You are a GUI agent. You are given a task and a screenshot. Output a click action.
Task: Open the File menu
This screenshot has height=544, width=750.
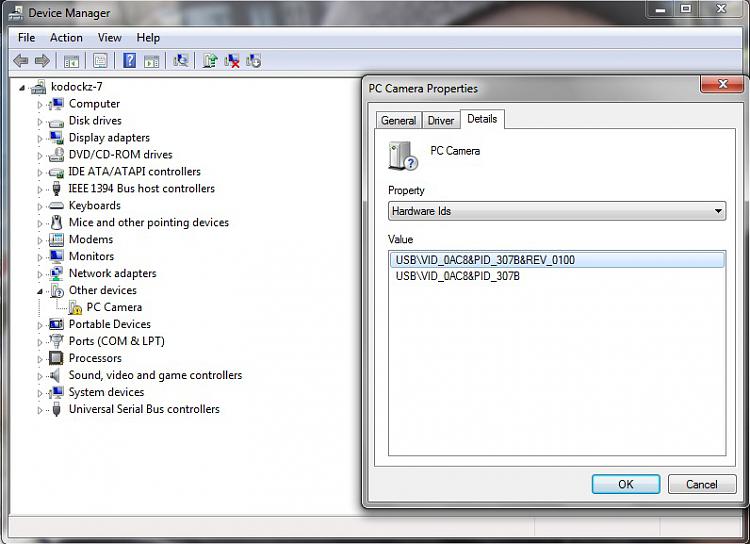coord(26,37)
